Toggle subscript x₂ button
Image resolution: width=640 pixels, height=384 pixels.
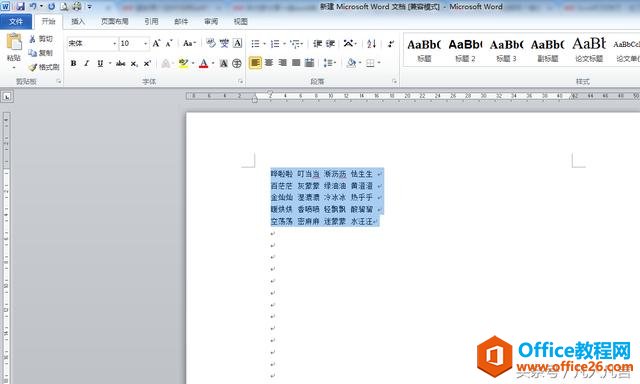[x=134, y=63]
